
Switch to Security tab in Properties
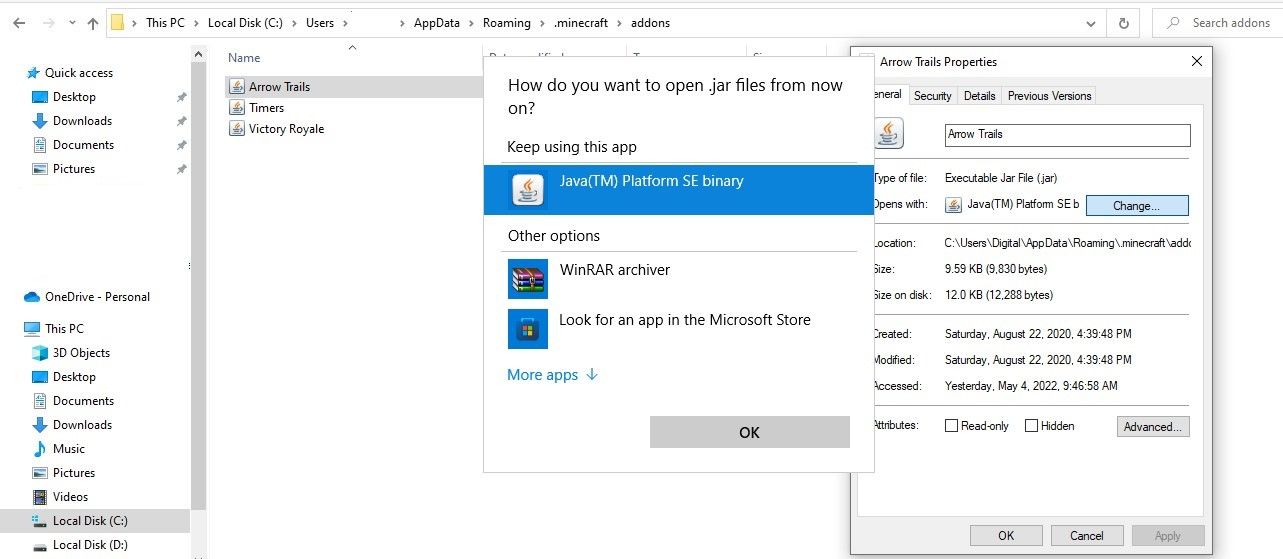click(x=932, y=96)
